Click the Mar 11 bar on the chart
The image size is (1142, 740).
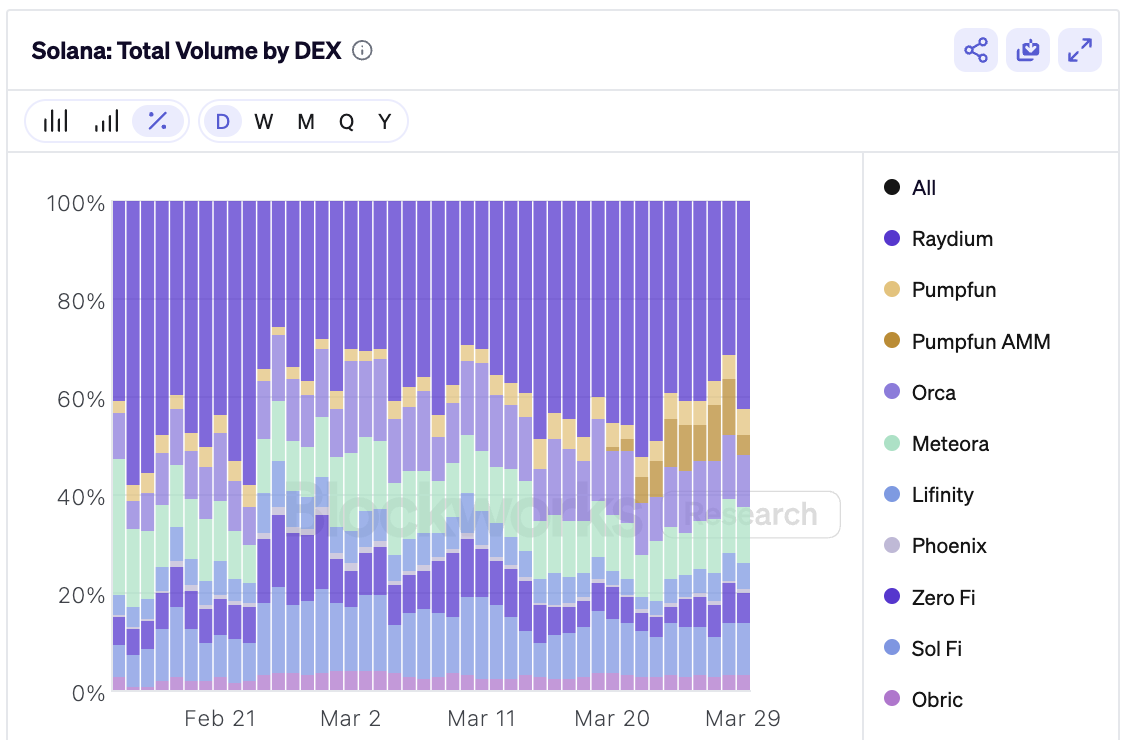pos(482,450)
